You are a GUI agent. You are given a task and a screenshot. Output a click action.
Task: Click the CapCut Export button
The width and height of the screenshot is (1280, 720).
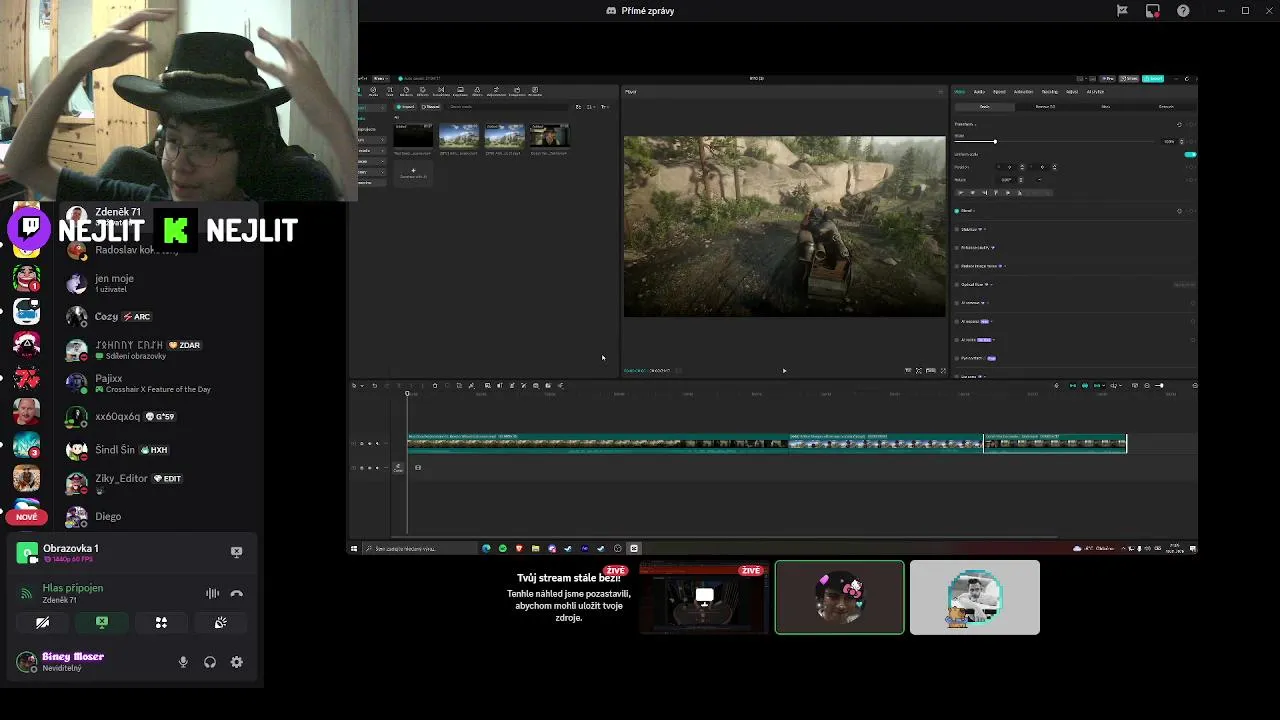[1153, 78]
